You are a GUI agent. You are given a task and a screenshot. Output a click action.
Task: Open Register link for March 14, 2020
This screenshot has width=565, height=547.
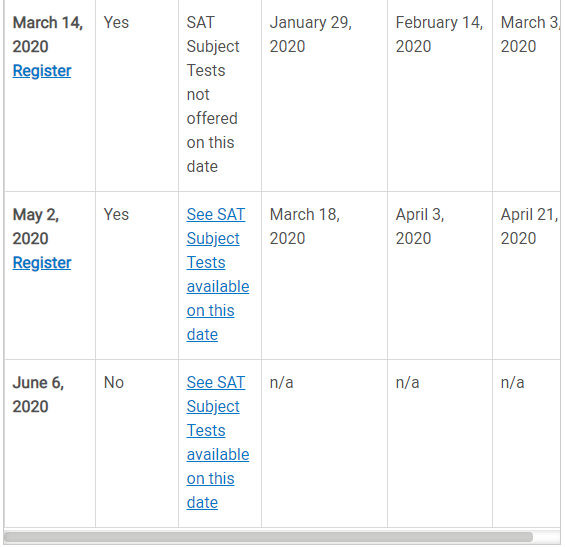point(42,71)
